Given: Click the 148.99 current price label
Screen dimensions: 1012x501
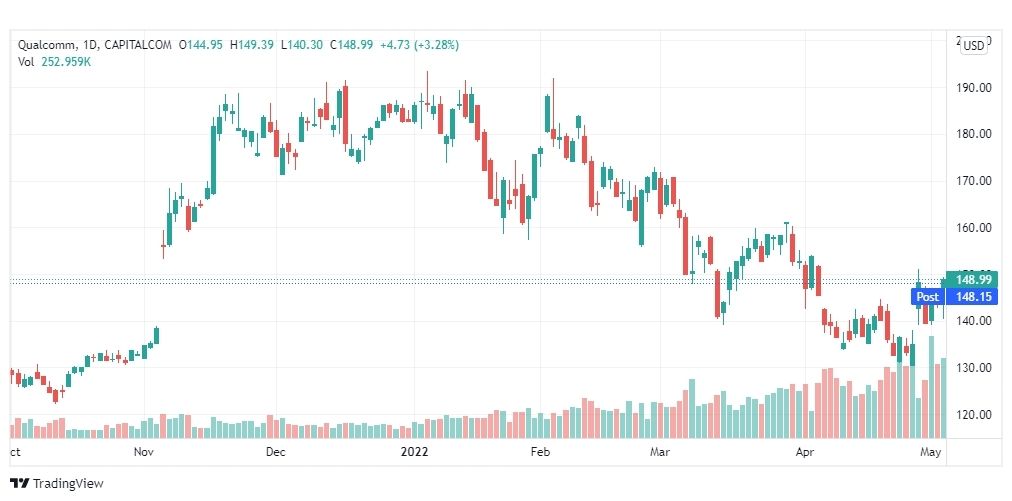Looking at the screenshot, I should tap(971, 279).
